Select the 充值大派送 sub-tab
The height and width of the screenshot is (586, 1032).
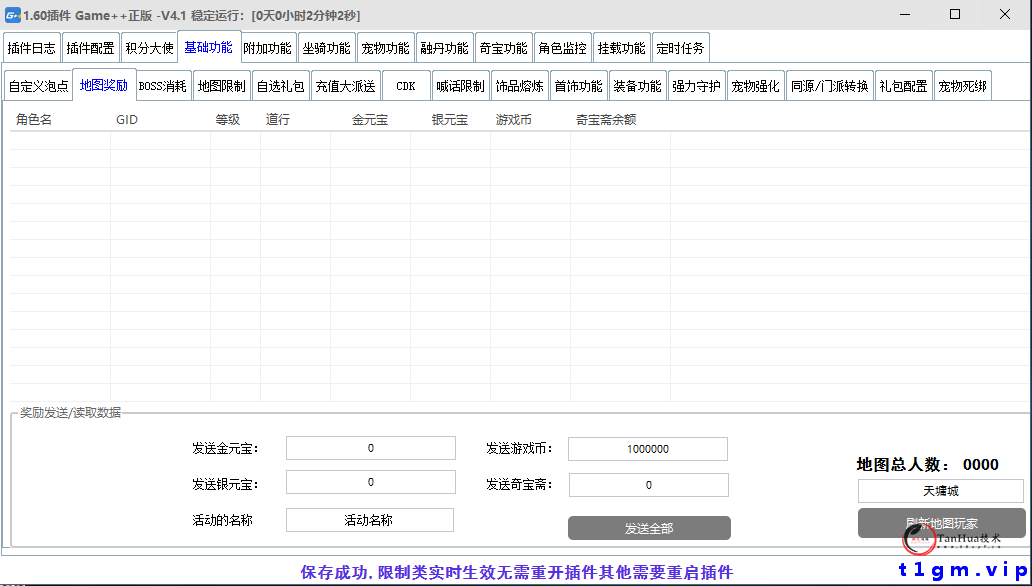(x=345, y=85)
